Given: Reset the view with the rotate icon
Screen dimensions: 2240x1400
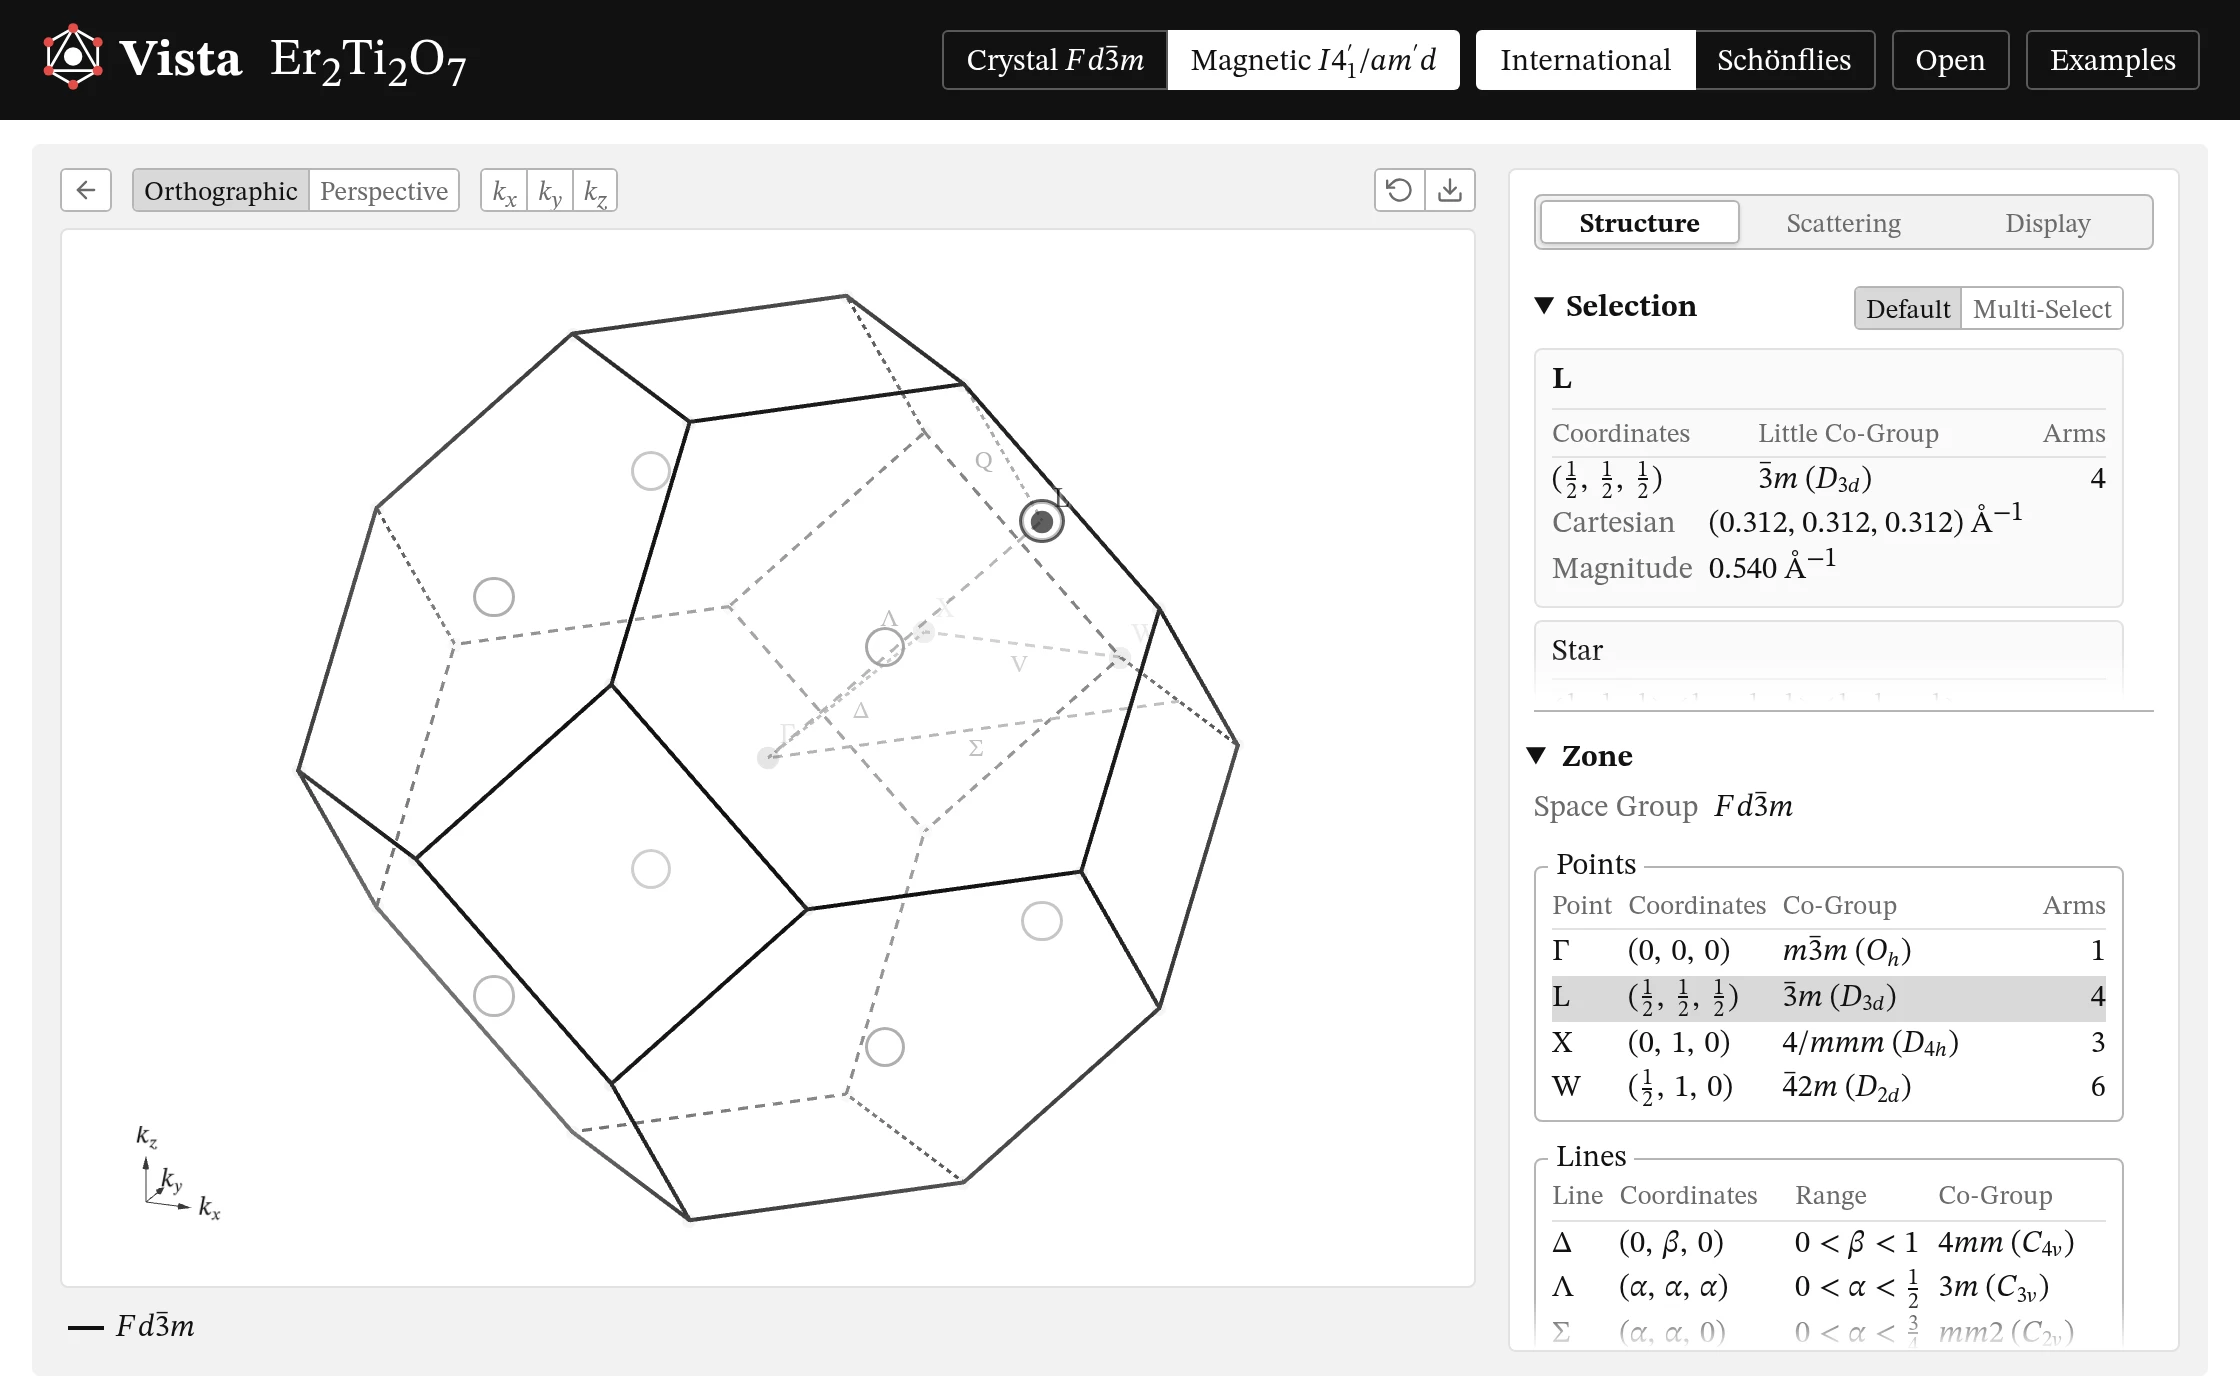Looking at the screenshot, I should click(x=1399, y=190).
